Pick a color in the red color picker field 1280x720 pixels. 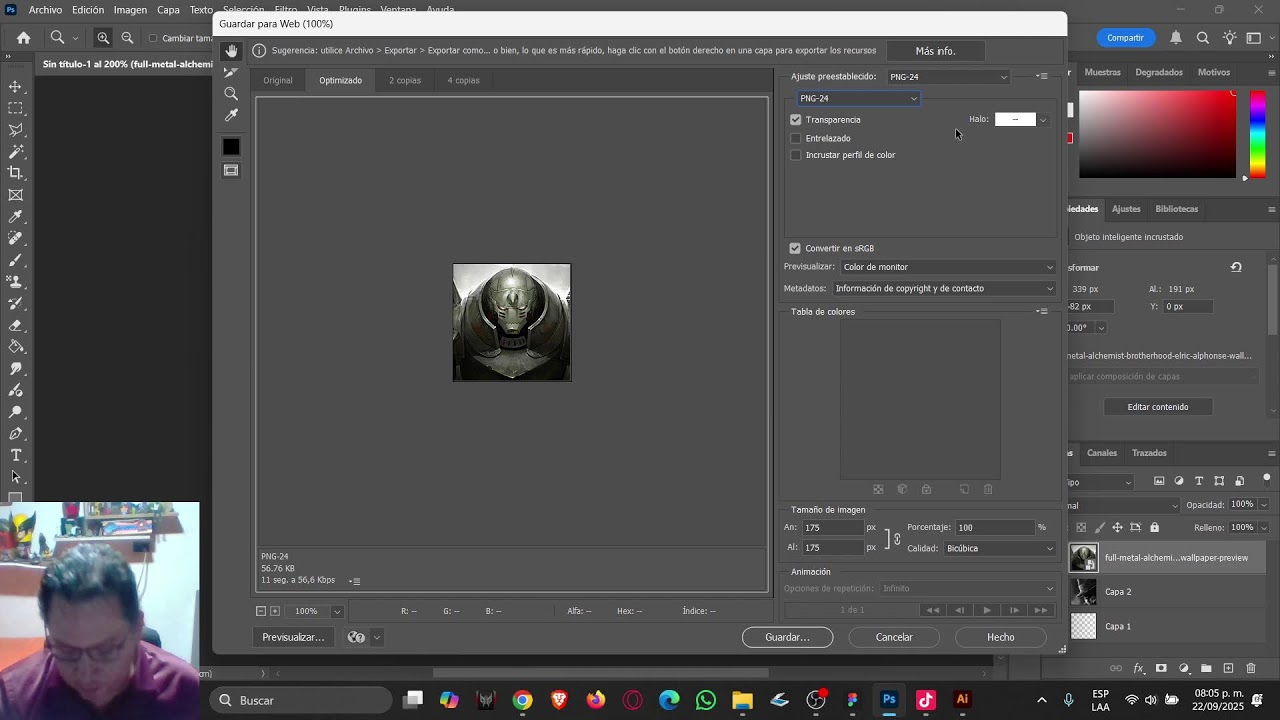coord(1157,134)
